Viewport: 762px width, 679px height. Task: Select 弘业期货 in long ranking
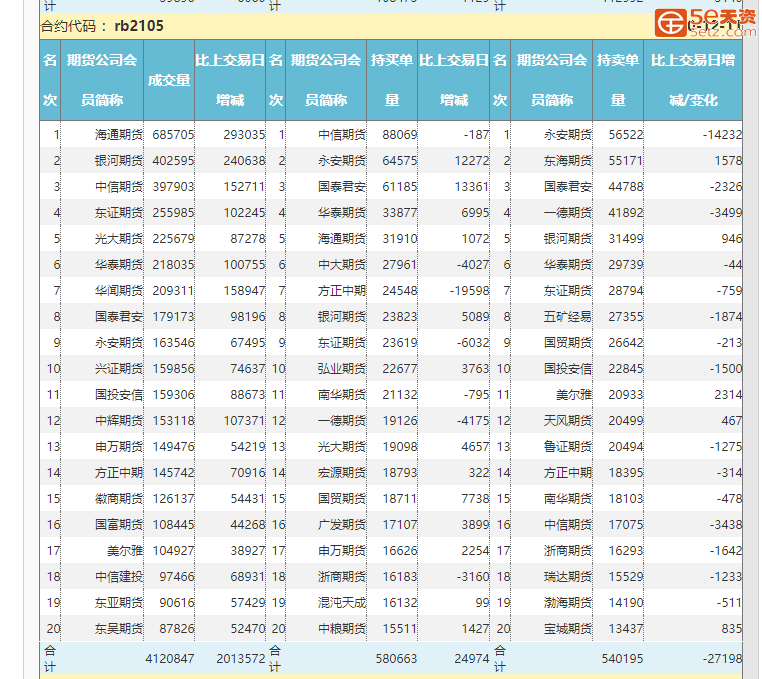pyautogui.click(x=342, y=369)
